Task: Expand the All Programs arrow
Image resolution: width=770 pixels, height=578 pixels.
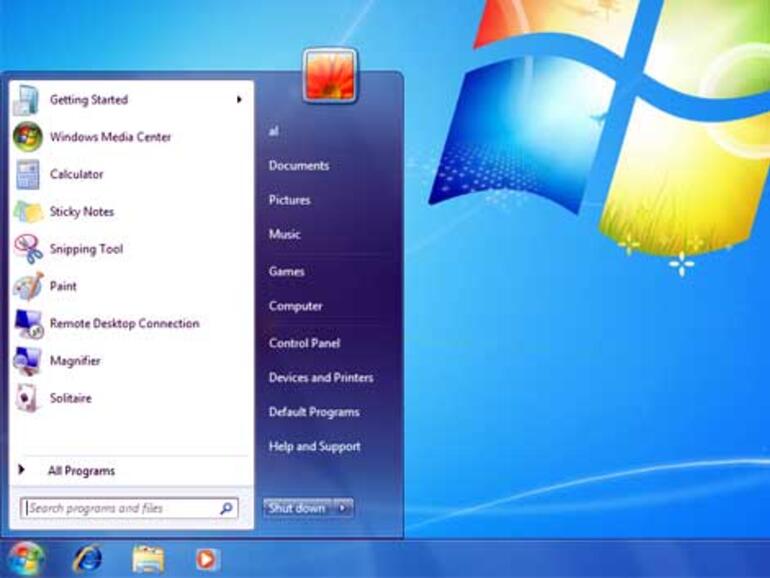Action: pos(21,470)
